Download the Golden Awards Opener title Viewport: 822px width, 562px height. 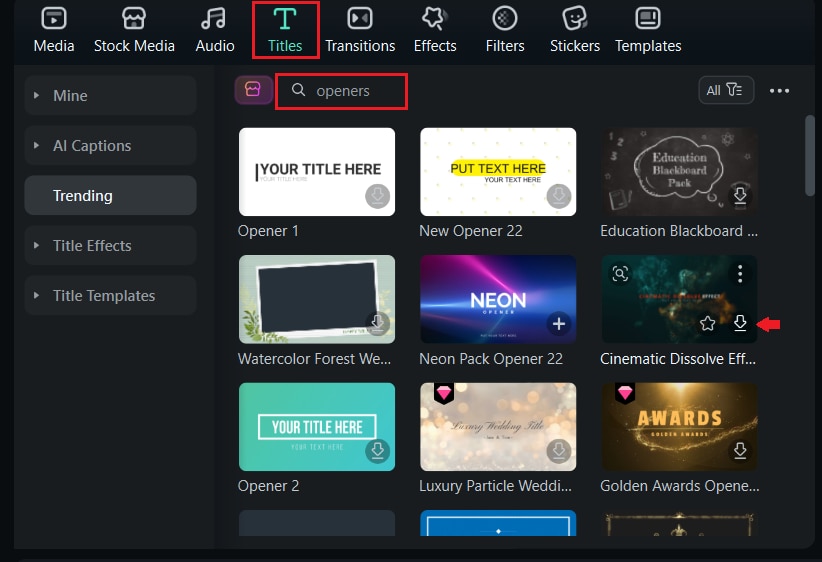point(740,451)
